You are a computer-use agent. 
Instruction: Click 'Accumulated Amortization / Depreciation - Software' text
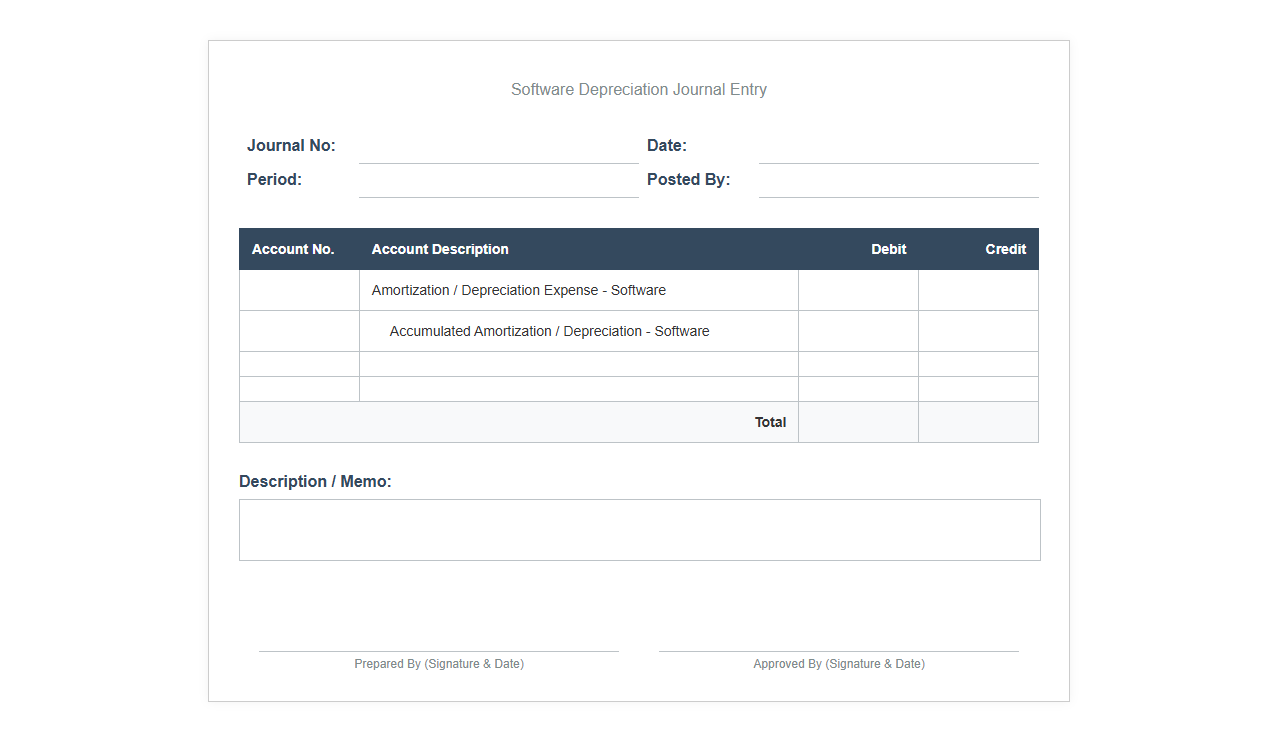pos(549,331)
